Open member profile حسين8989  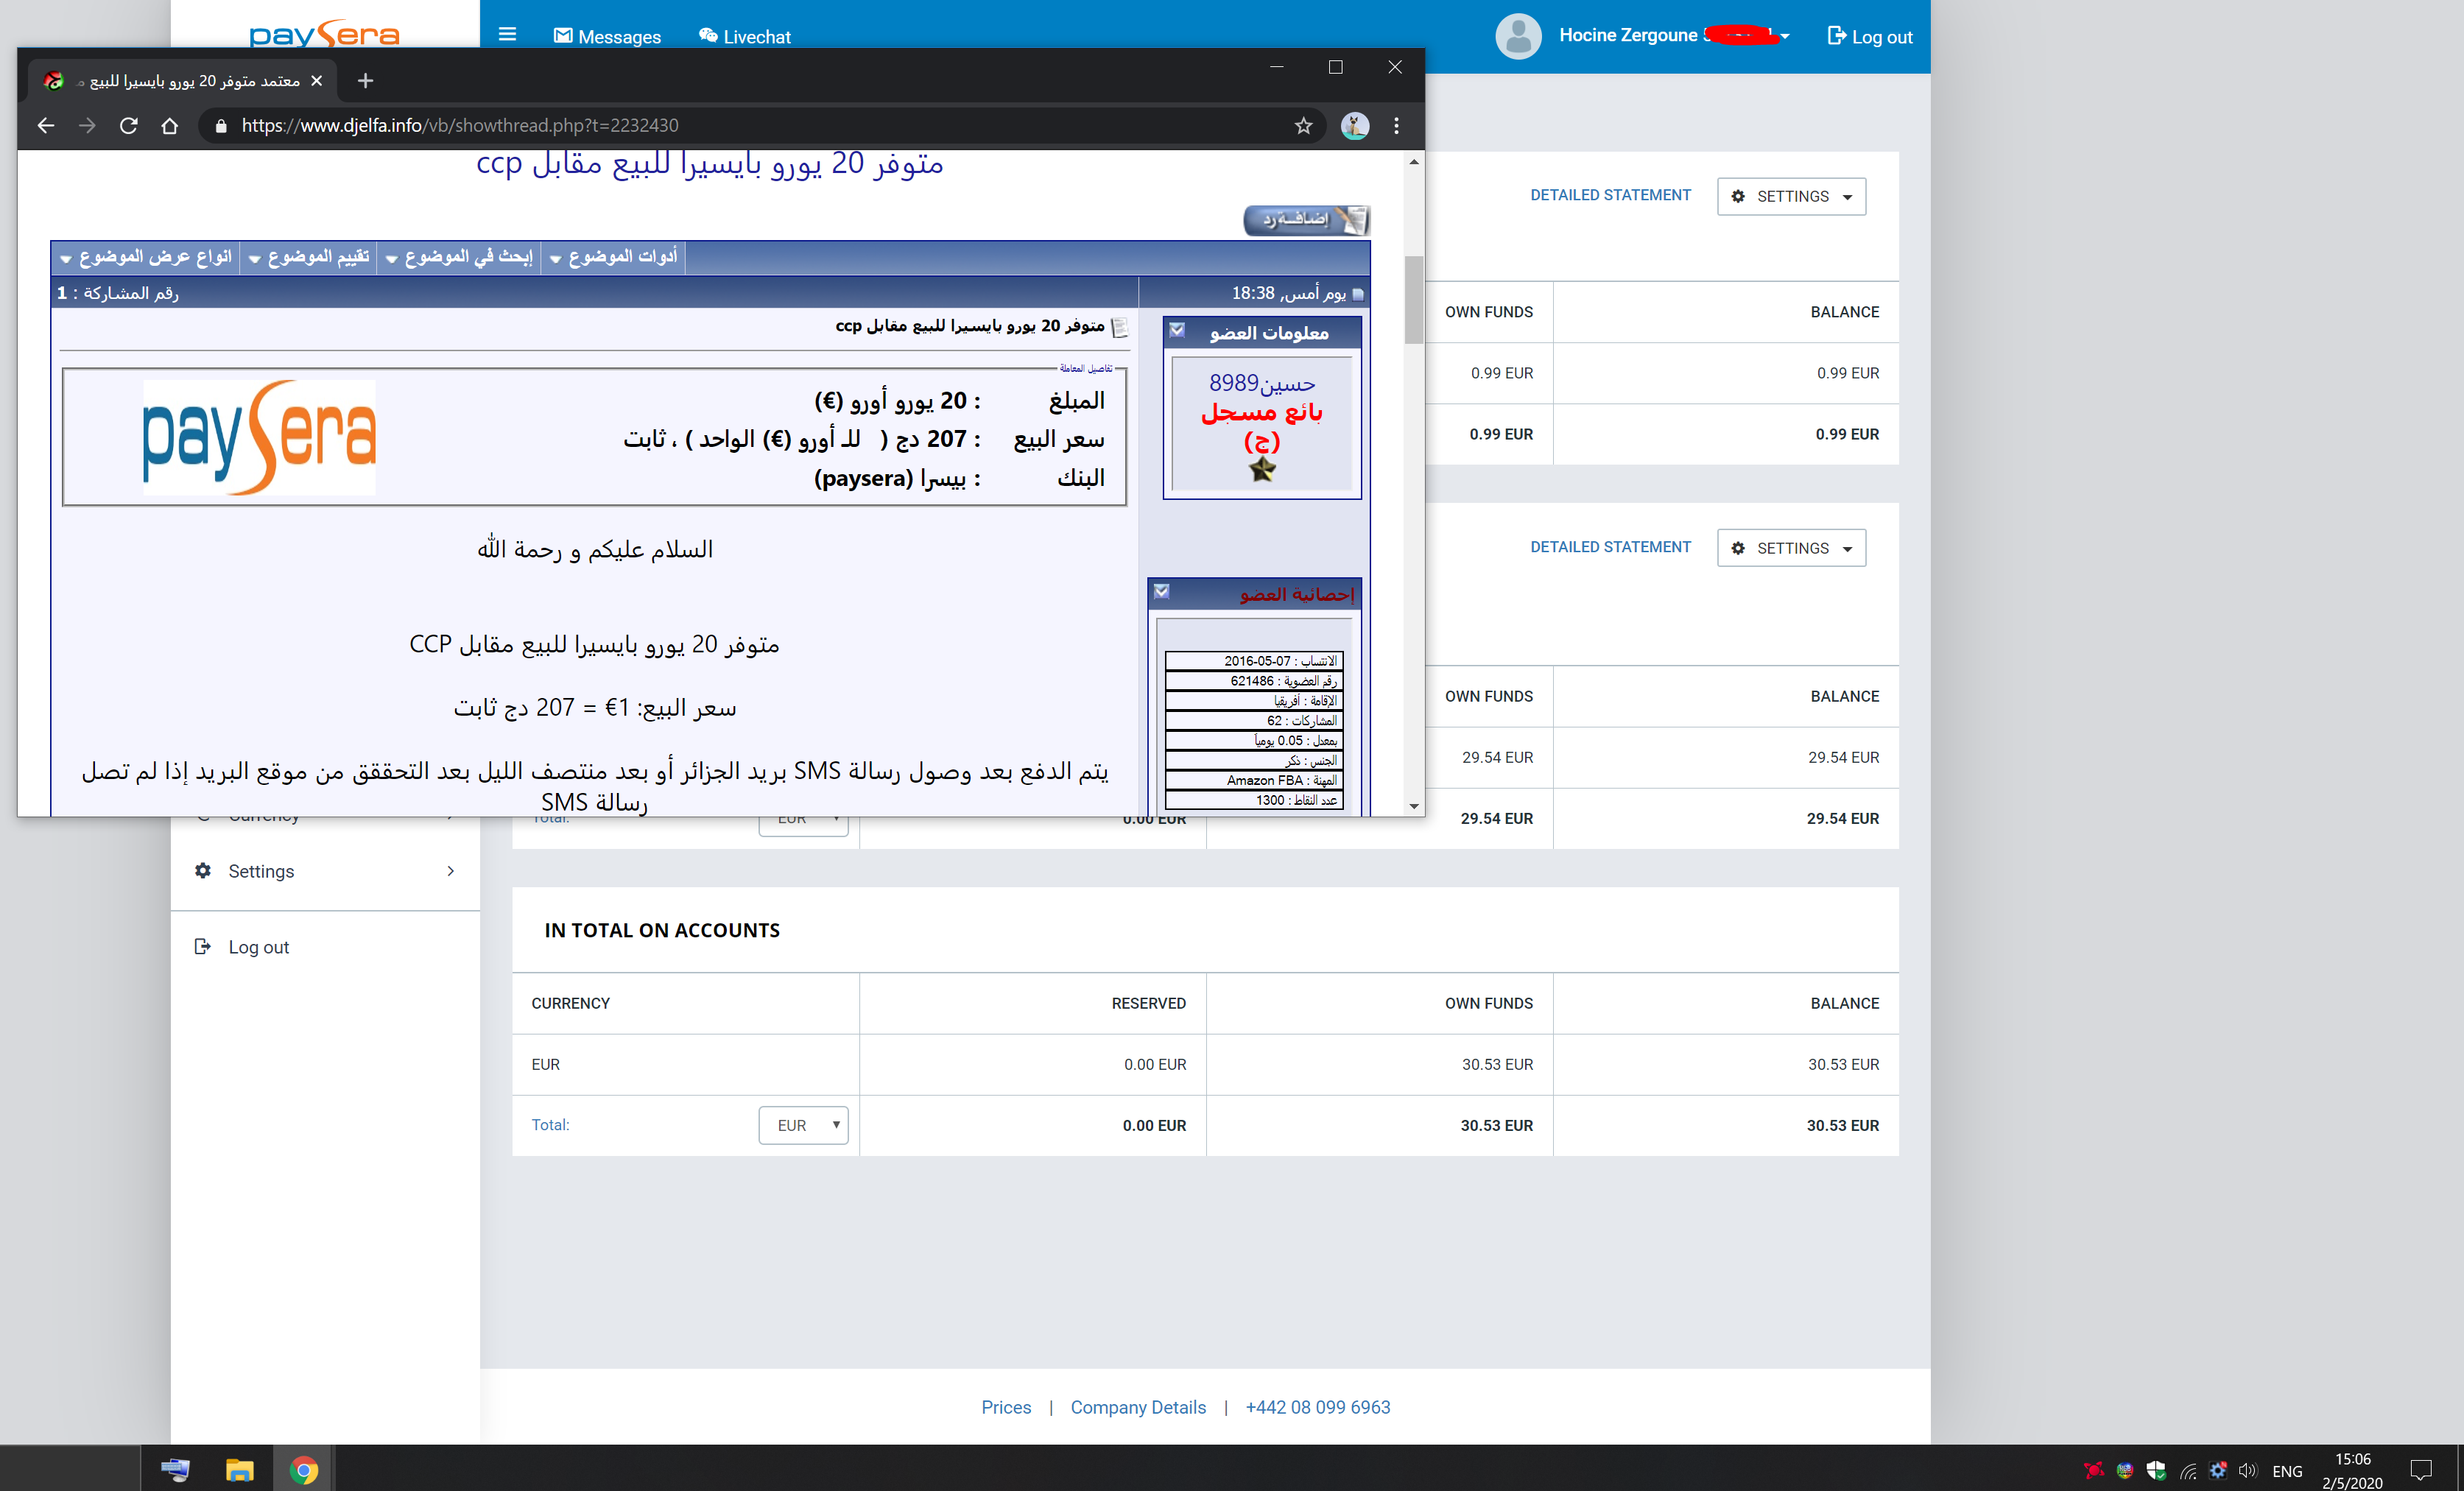1262,383
